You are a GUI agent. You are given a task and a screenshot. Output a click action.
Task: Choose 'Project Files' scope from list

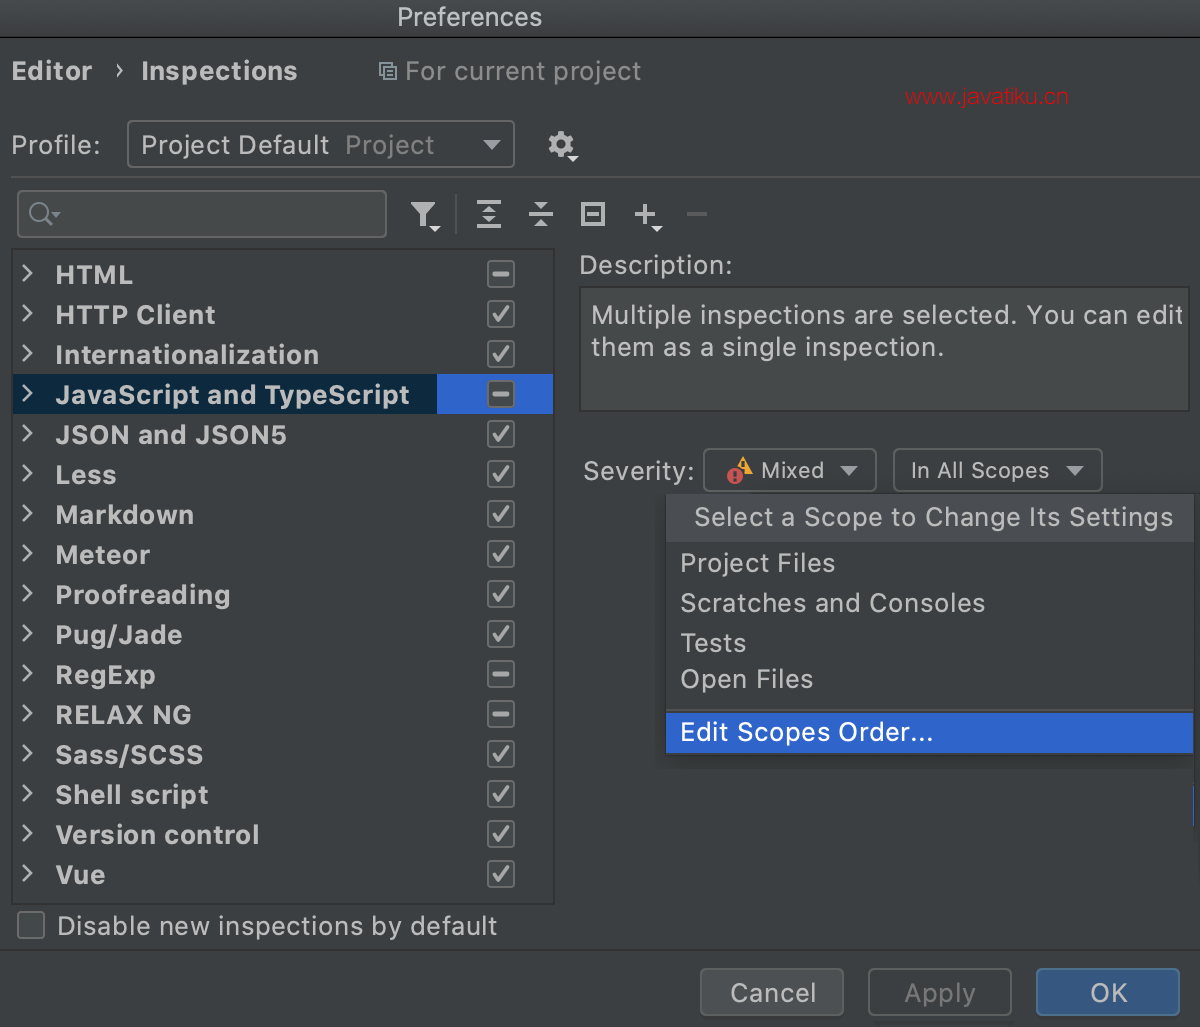[757, 563]
